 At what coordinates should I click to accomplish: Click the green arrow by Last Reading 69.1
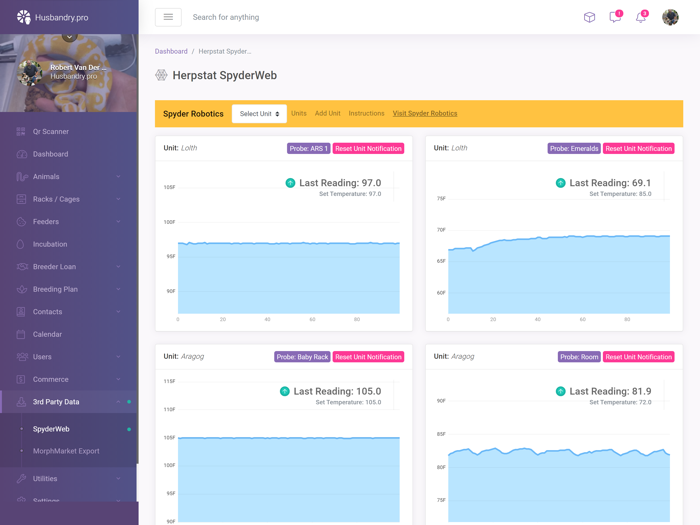pos(560,183)
